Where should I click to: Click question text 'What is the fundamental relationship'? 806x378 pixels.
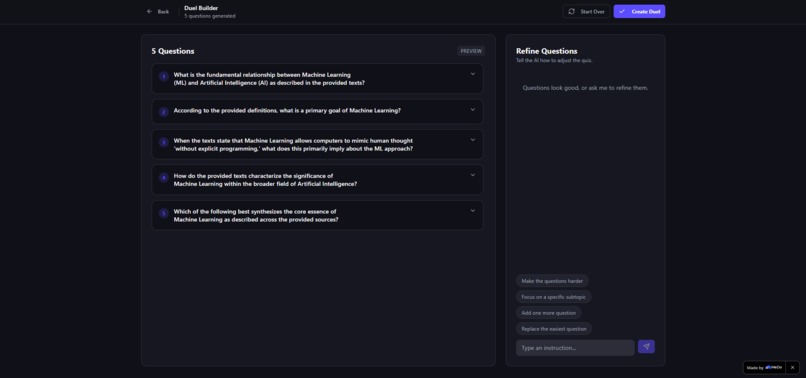point(269,79)
